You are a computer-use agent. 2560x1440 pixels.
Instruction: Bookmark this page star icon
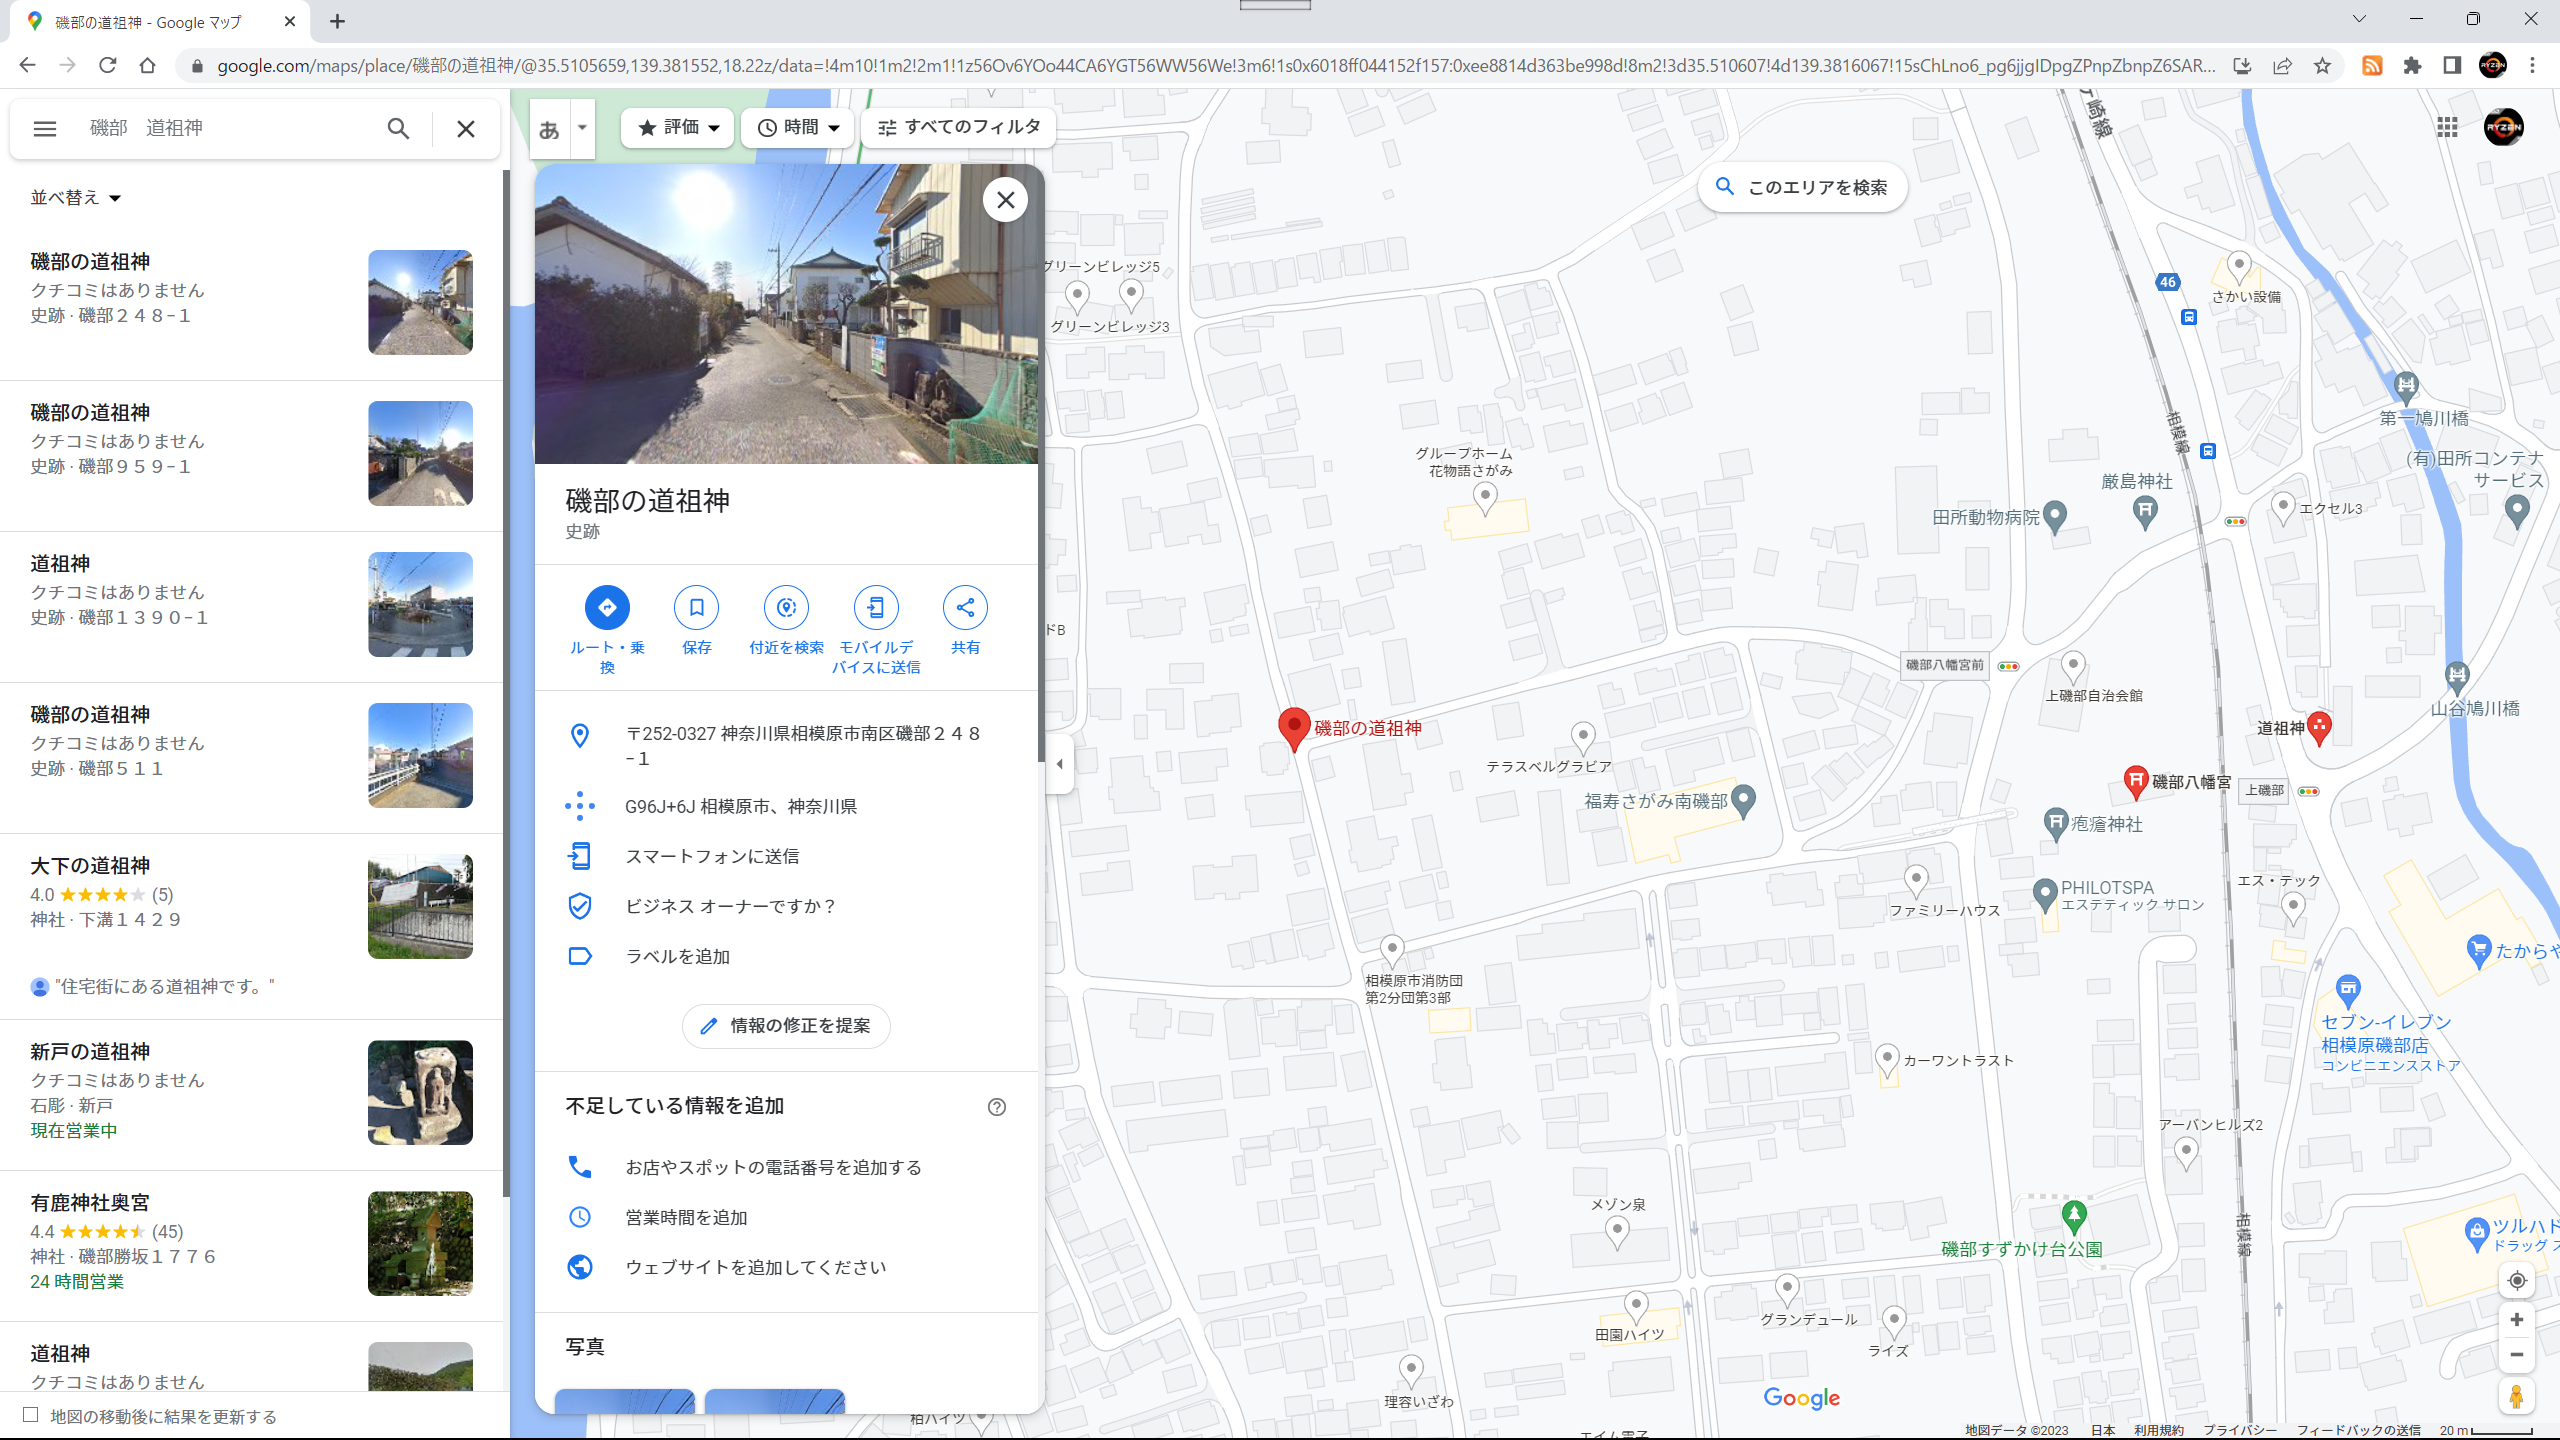point(2322,66)
